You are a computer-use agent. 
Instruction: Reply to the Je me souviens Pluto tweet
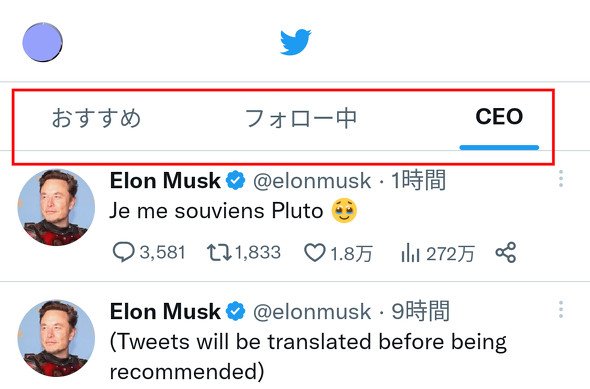(x=123, y=252)
